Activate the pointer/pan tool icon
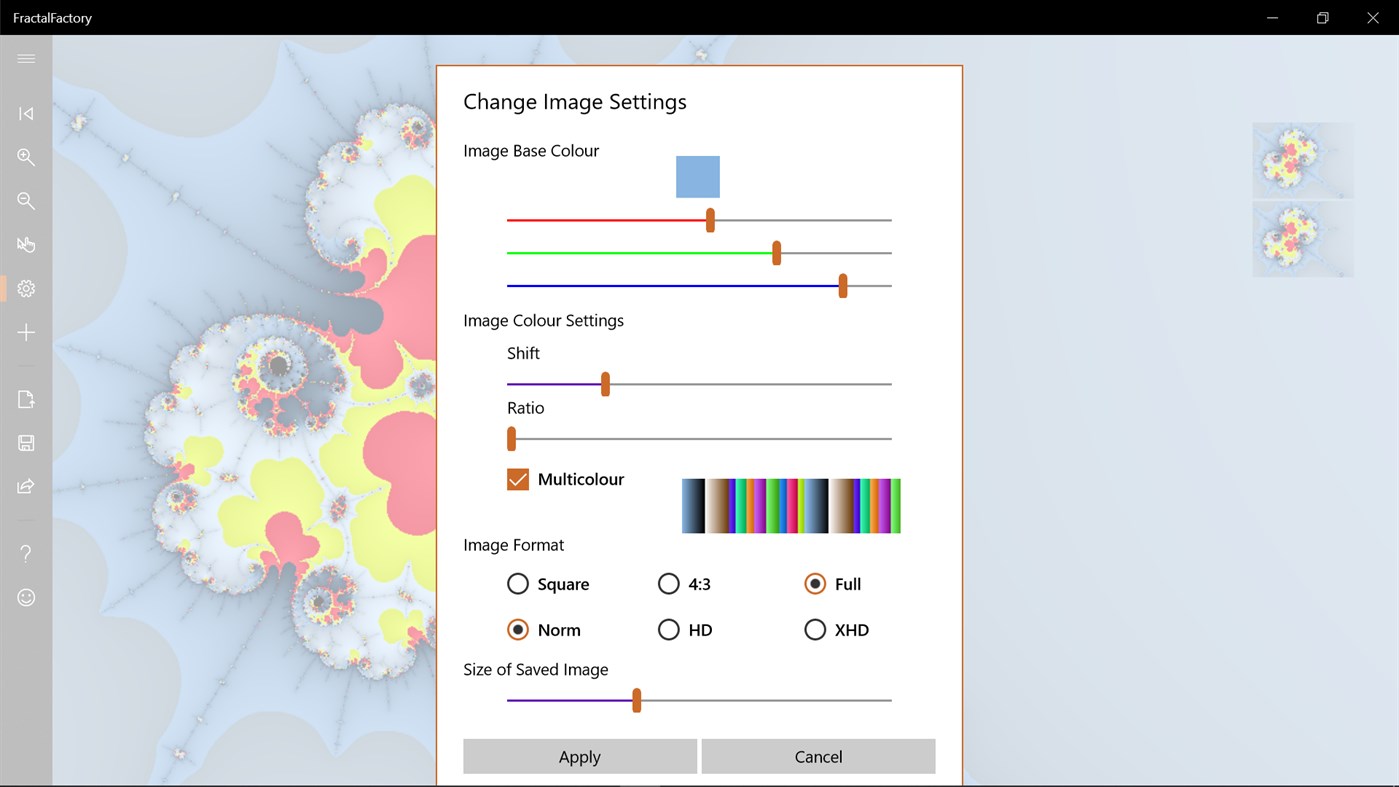1399x787 pixels. (26, 244)
